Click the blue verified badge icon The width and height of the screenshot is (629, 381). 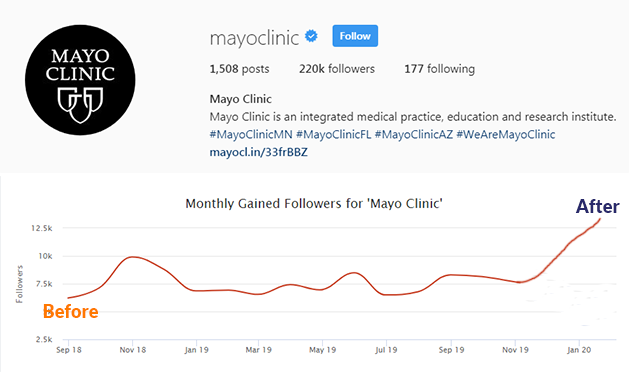click(x=311, y=36)
